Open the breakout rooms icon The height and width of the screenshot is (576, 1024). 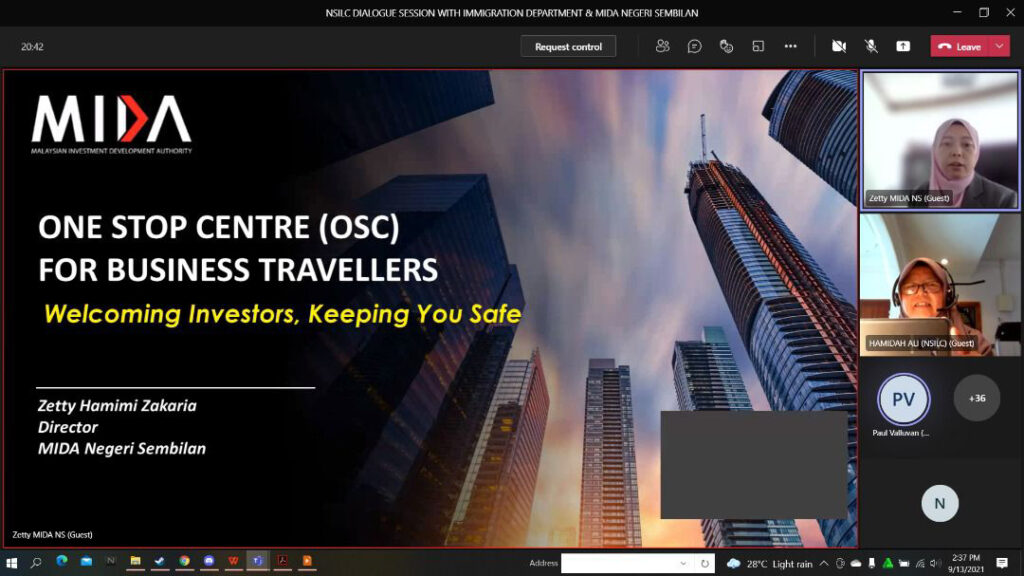pos(758,46)
